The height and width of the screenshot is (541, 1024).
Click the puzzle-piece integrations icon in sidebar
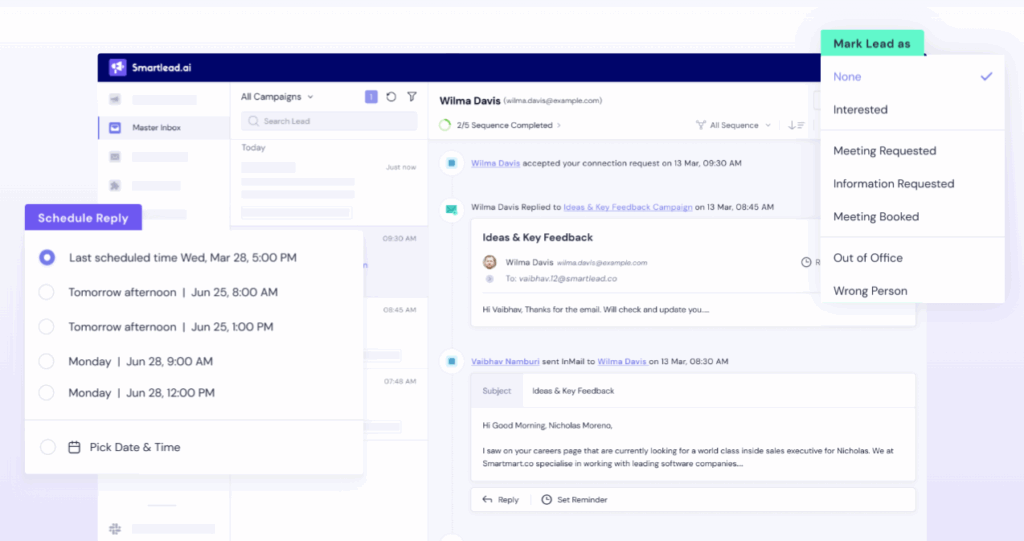115,186
